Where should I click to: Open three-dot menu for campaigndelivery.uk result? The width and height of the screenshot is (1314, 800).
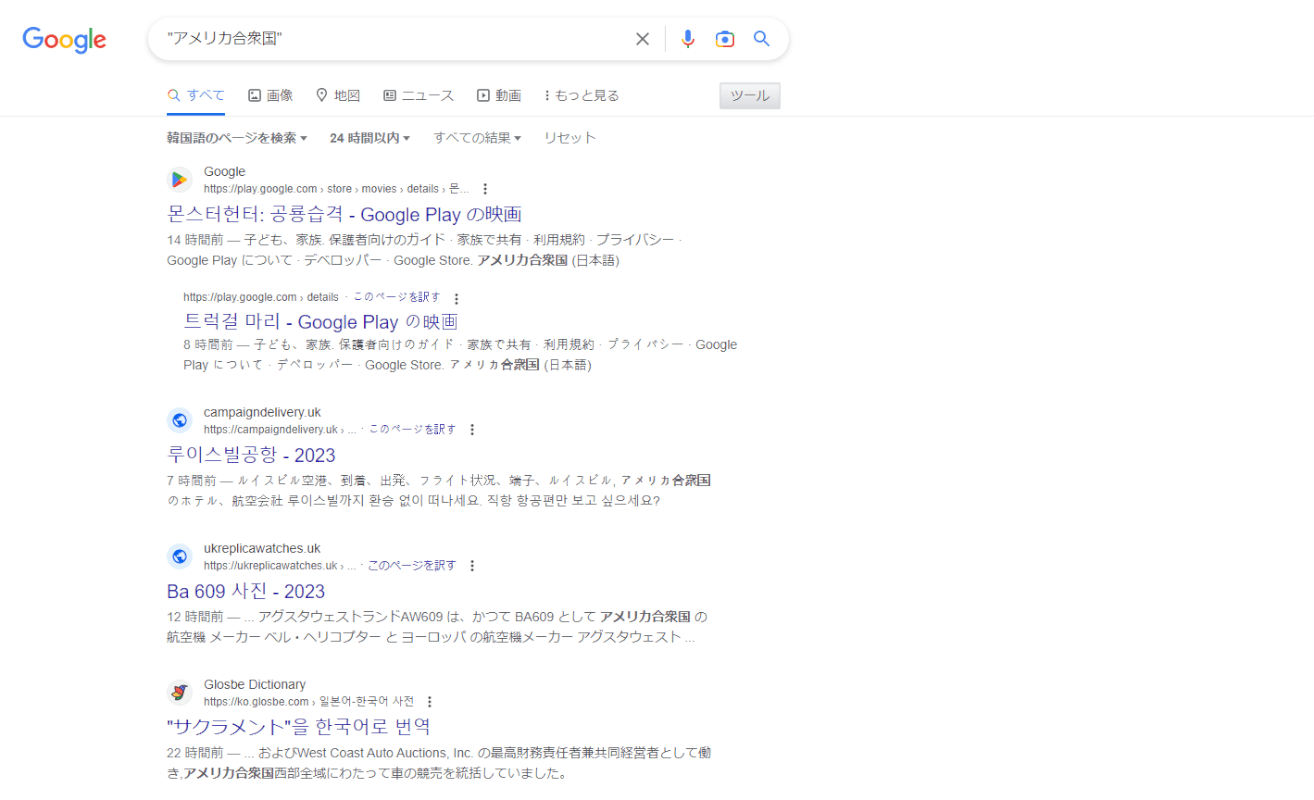pos(472,430)
